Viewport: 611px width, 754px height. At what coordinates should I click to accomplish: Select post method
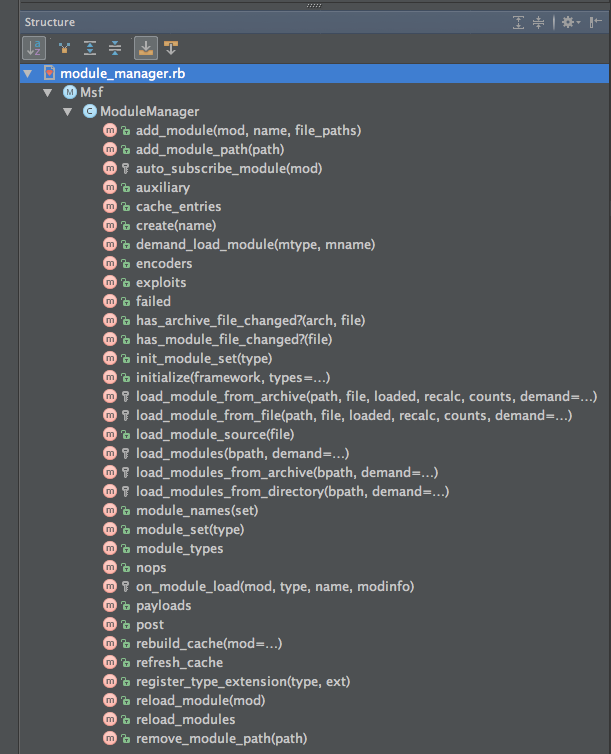150,625
